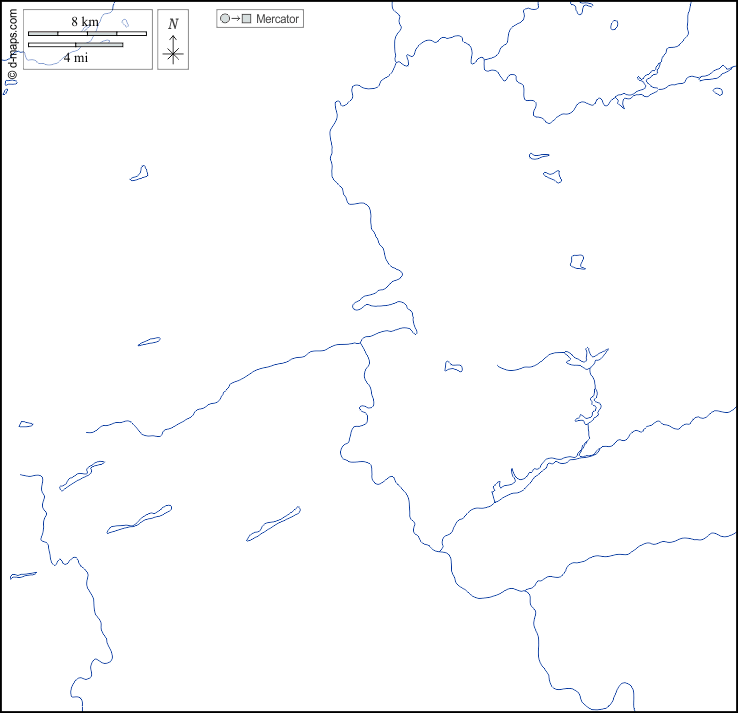Click the upper of the two small northeast lakes
Screen dimensions: 738x713
pyautogui.click(x=539, y=156)
